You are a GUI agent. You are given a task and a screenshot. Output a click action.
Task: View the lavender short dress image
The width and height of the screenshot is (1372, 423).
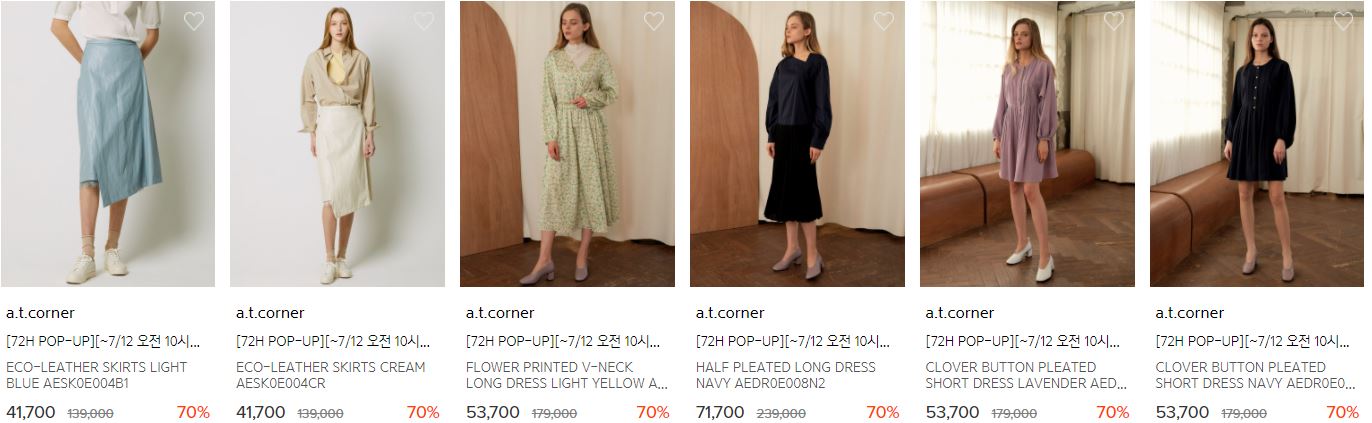pos(1028,144)
